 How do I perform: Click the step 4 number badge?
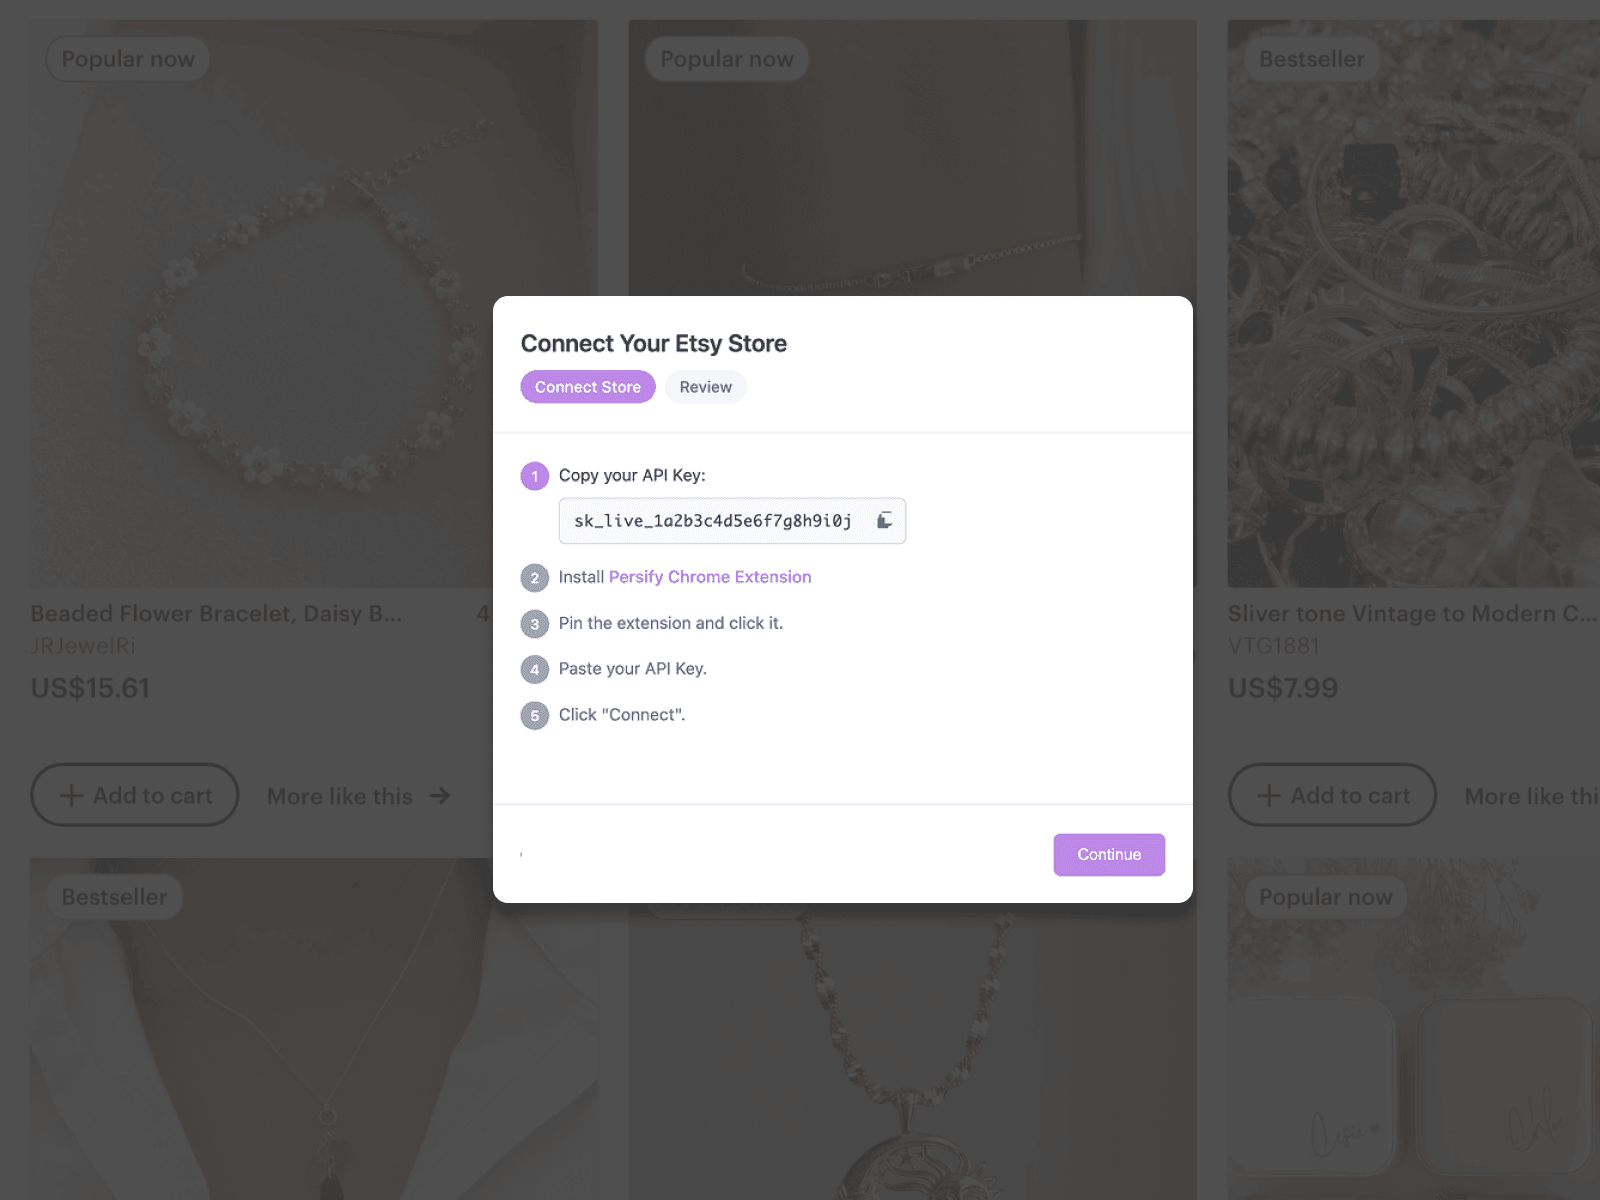click(535, 670)
